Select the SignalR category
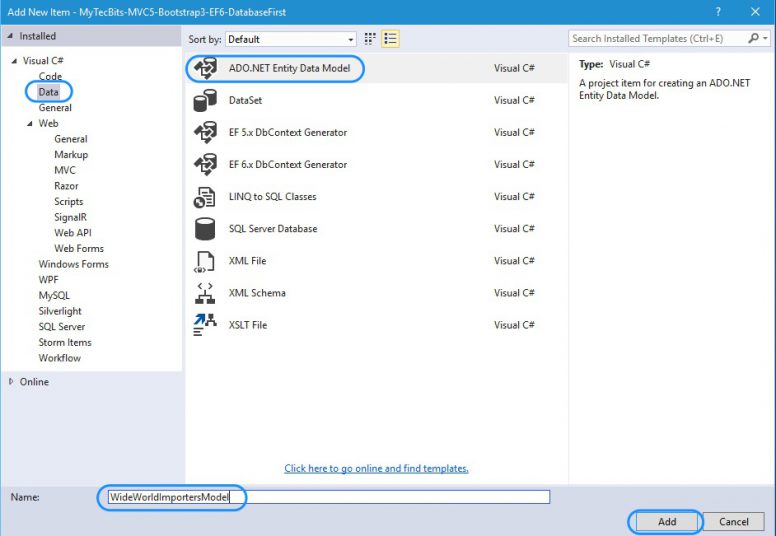 pos(70,217)
